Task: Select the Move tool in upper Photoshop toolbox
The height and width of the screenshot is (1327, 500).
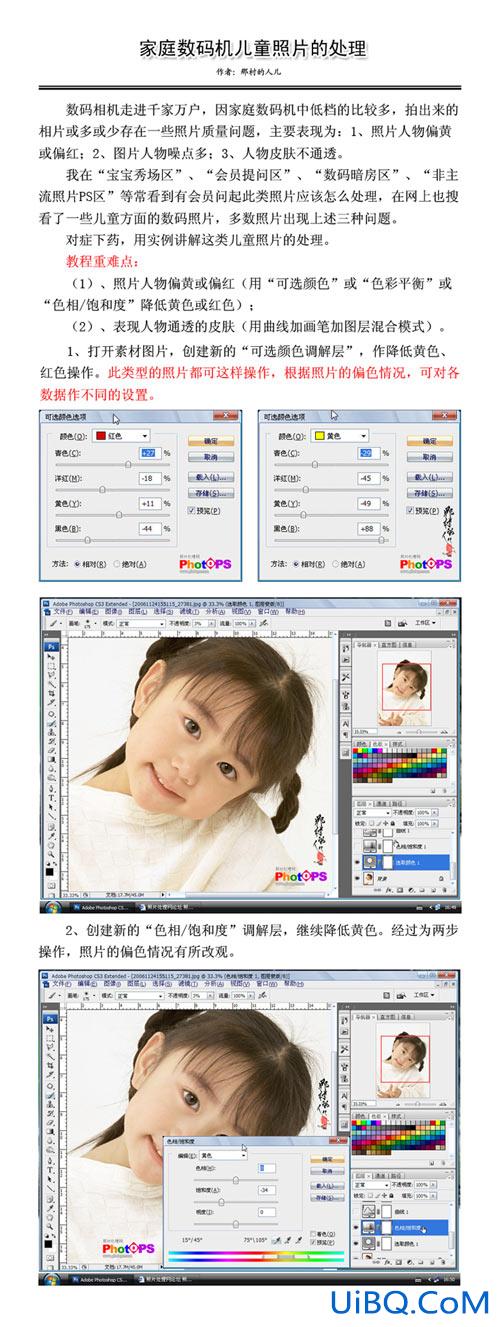Action: 50,657
